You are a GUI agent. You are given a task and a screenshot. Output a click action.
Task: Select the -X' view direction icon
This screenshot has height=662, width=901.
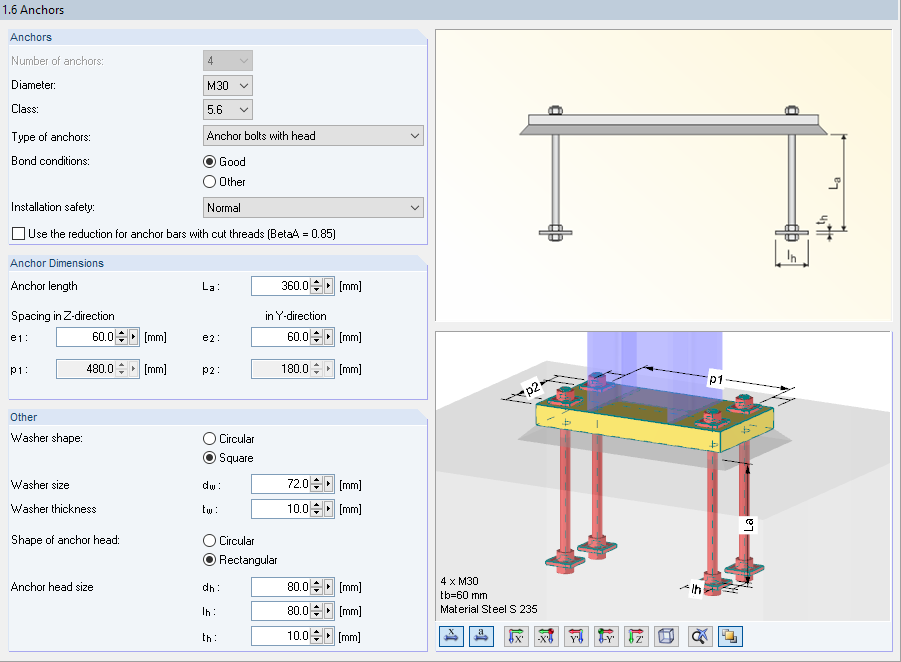click(546, 636)
